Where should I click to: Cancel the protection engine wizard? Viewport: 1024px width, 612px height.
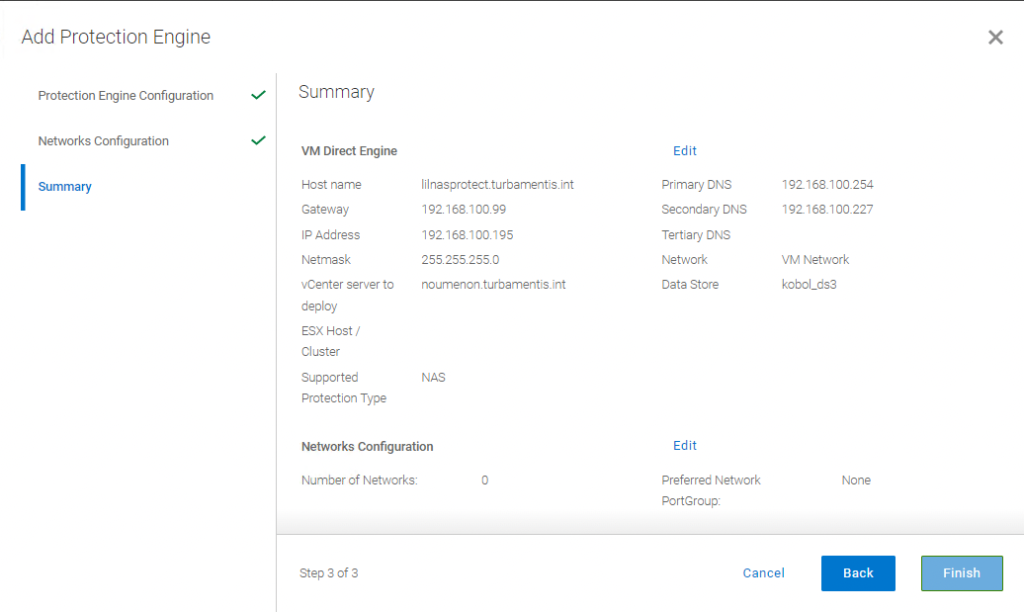[763, 573]
